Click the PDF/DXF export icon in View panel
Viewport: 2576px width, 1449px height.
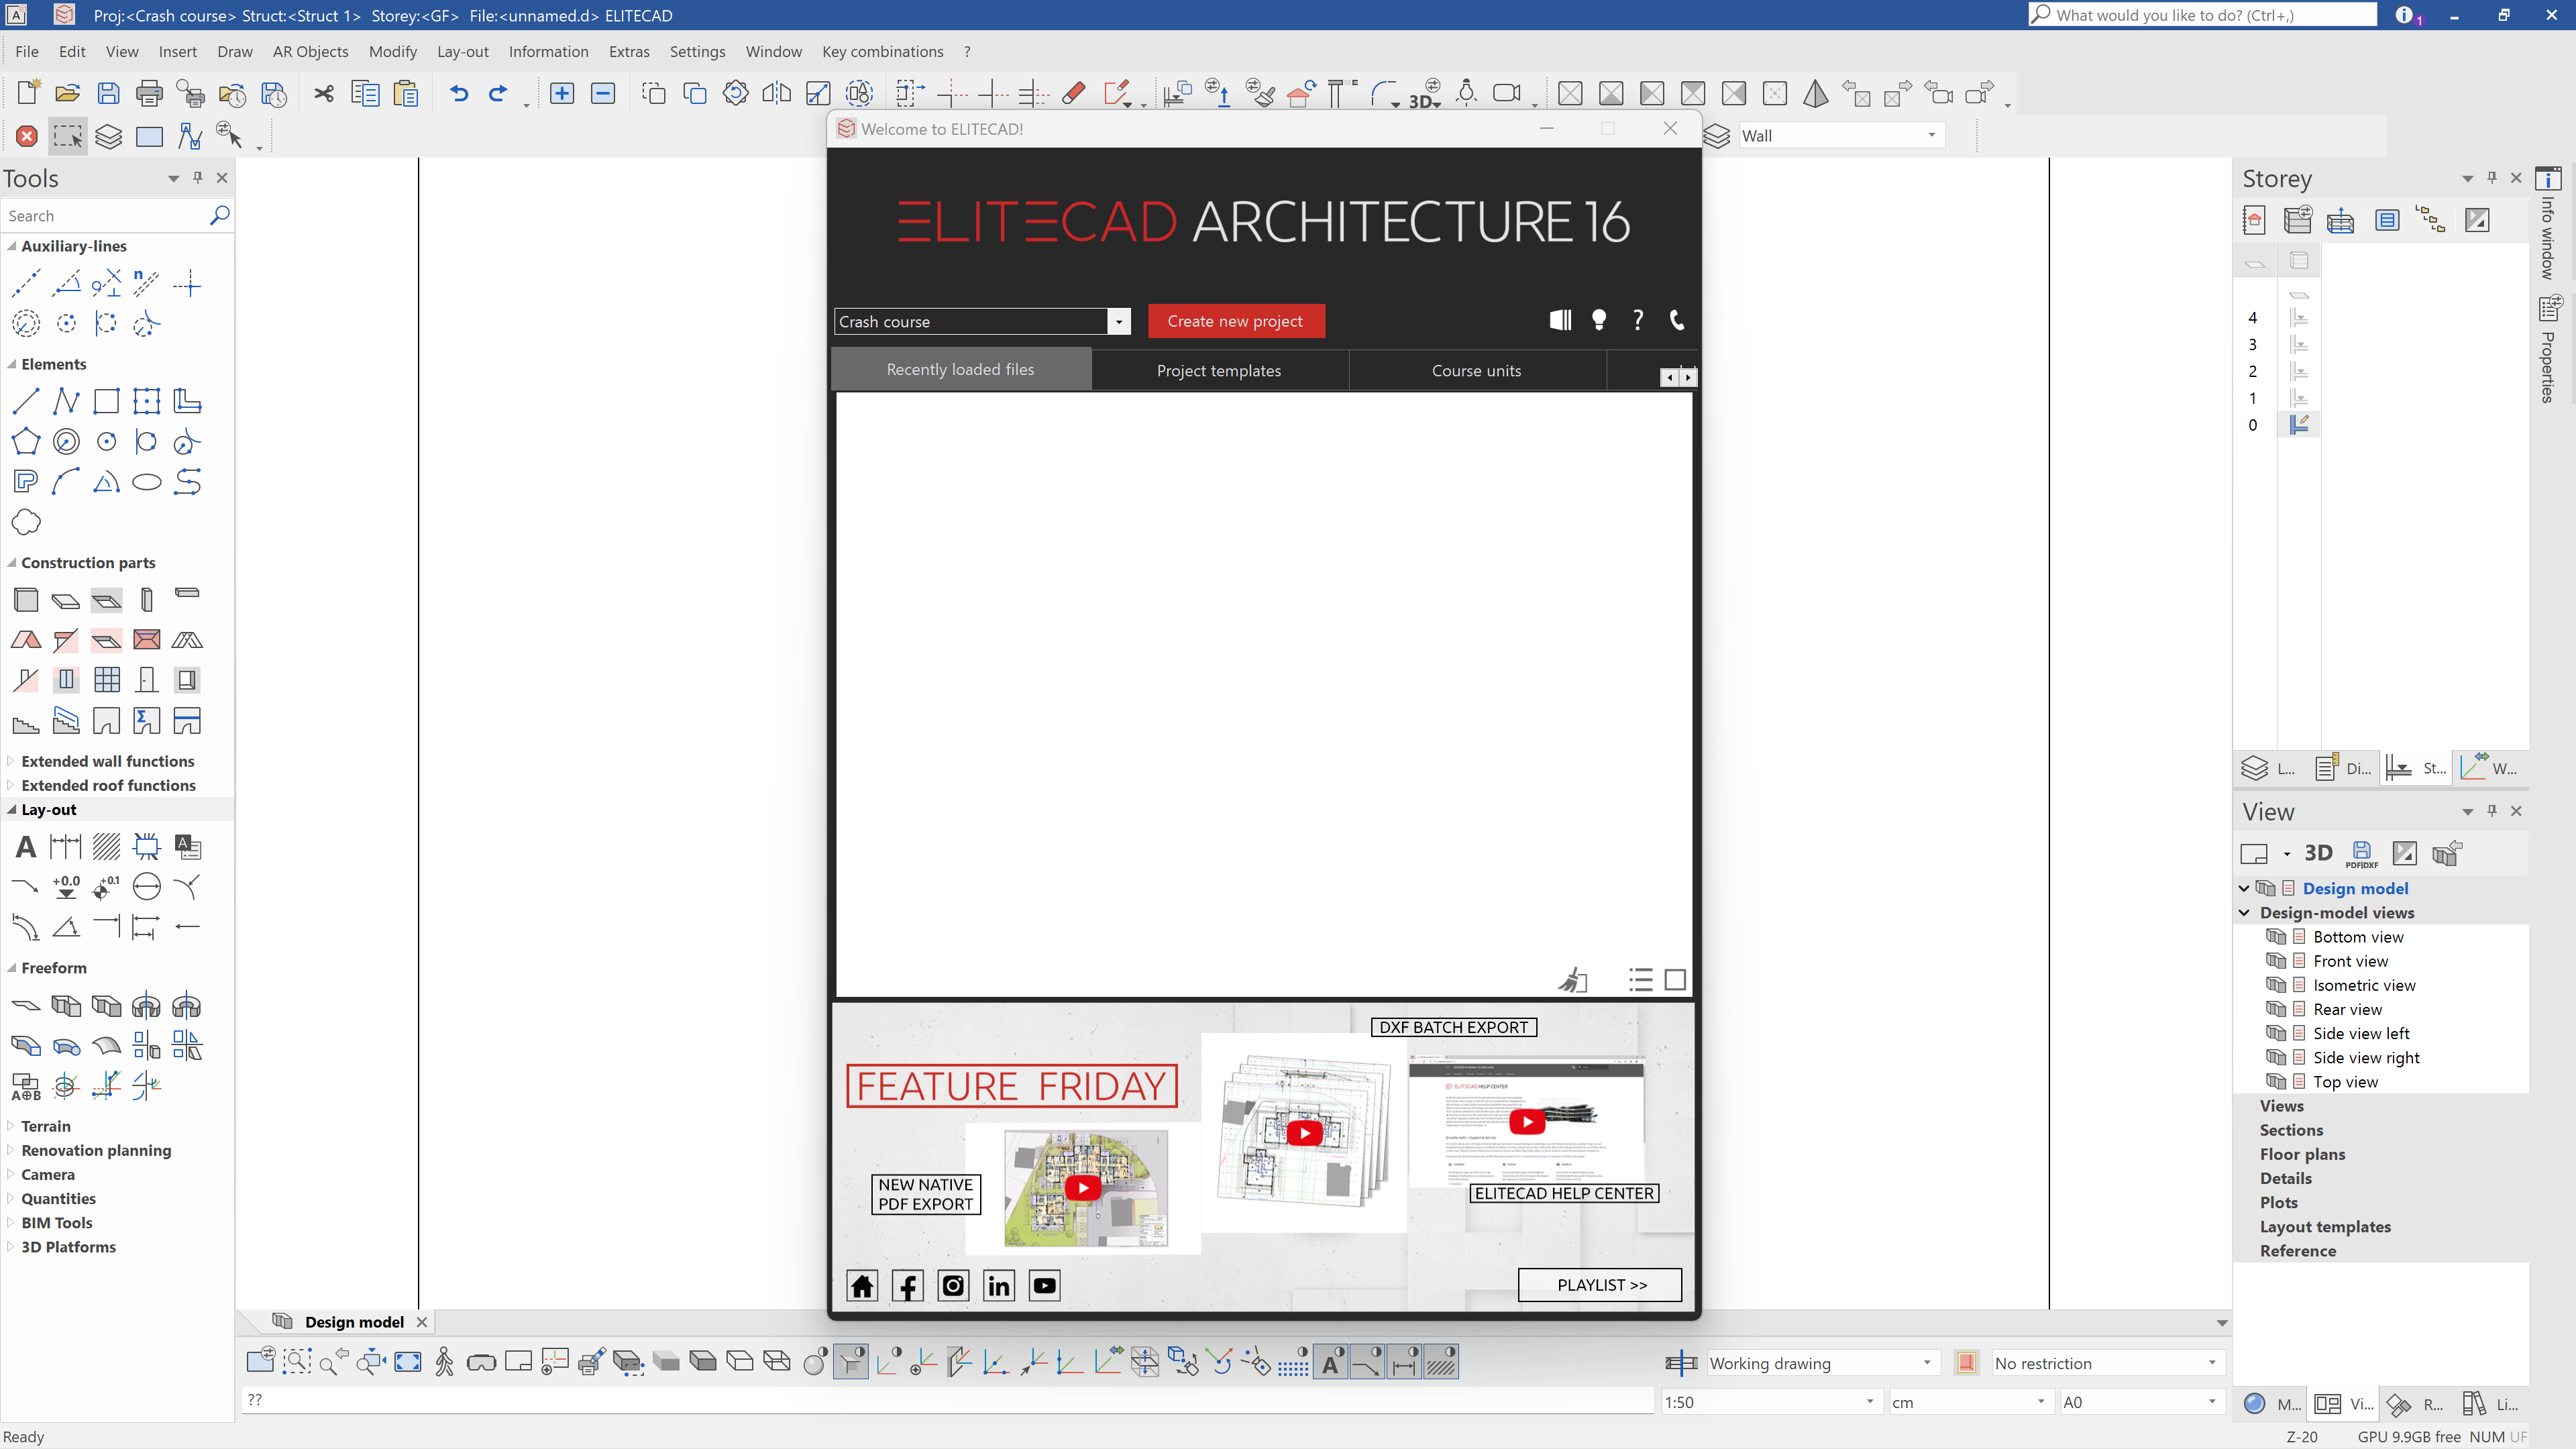click(2362, 853)
